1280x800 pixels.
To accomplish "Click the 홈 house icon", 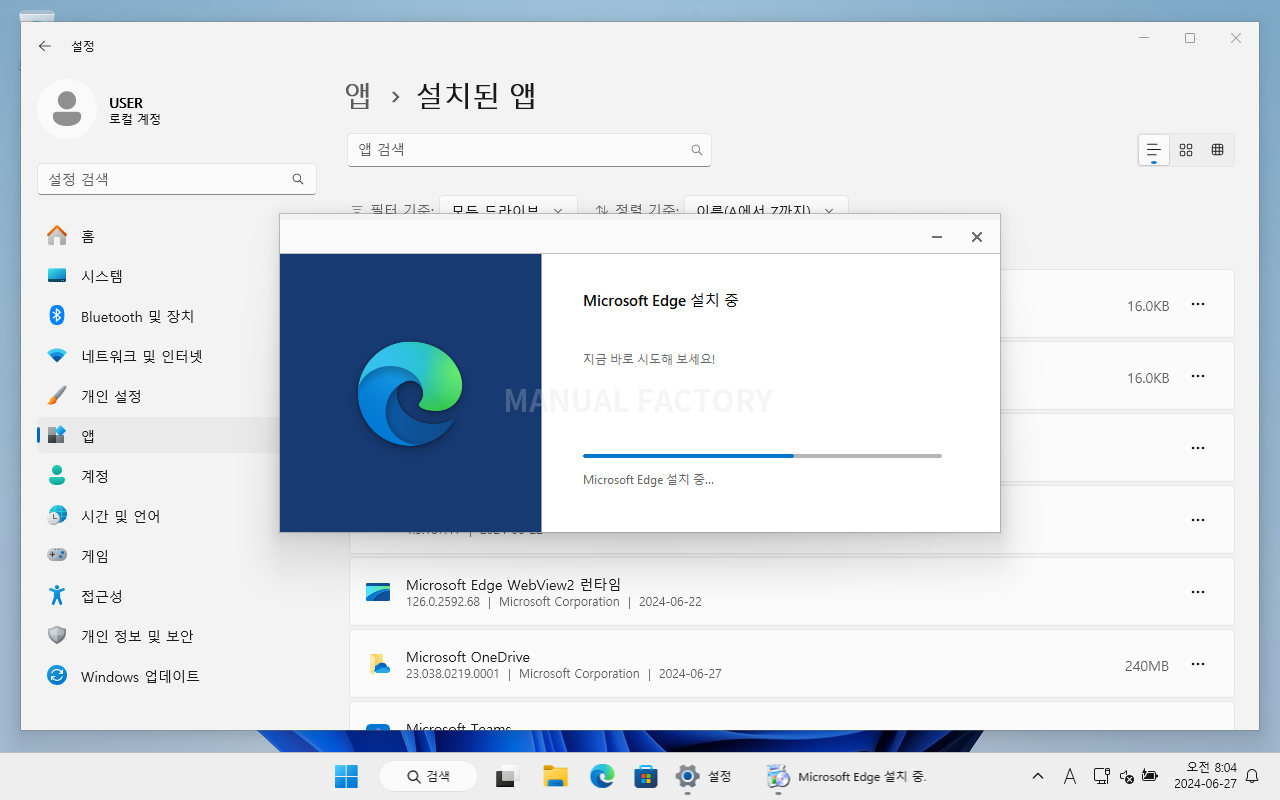I will 57,236.
